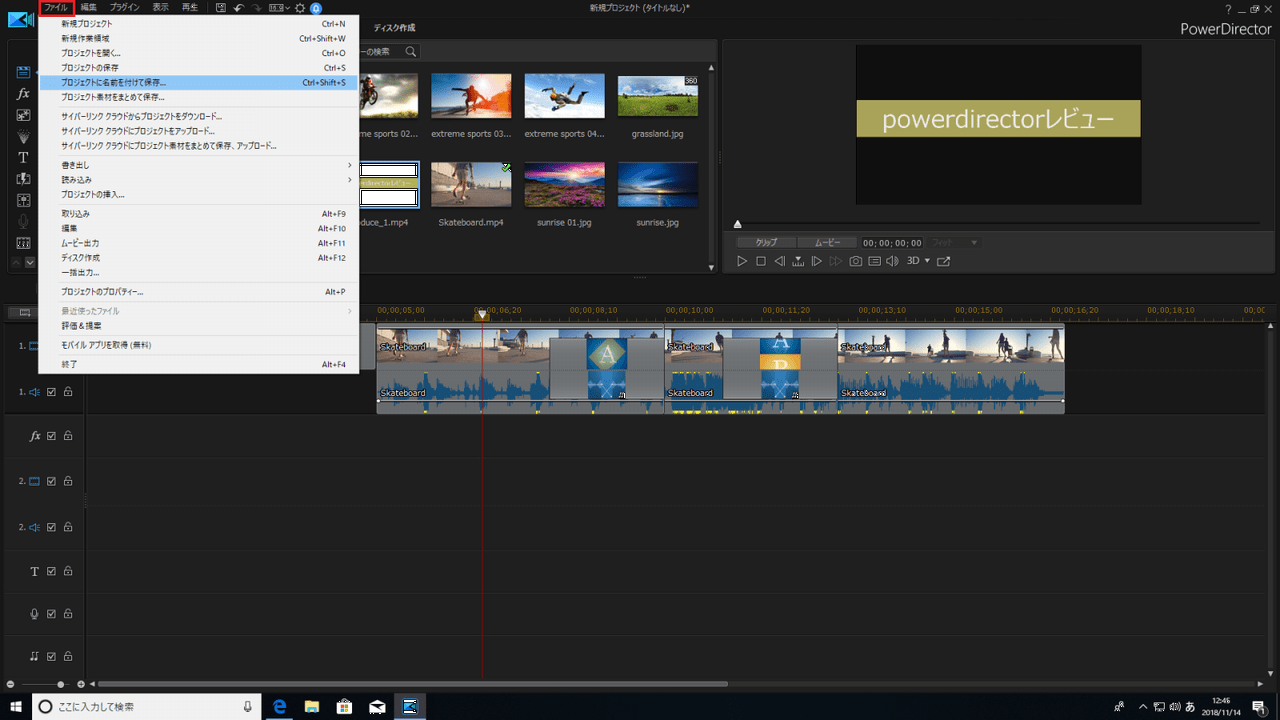Image resolution: width=1280 pixels, height=720 pixels.
Task: Open the Voice-Over microphone room icon
Action: [23, 221]
